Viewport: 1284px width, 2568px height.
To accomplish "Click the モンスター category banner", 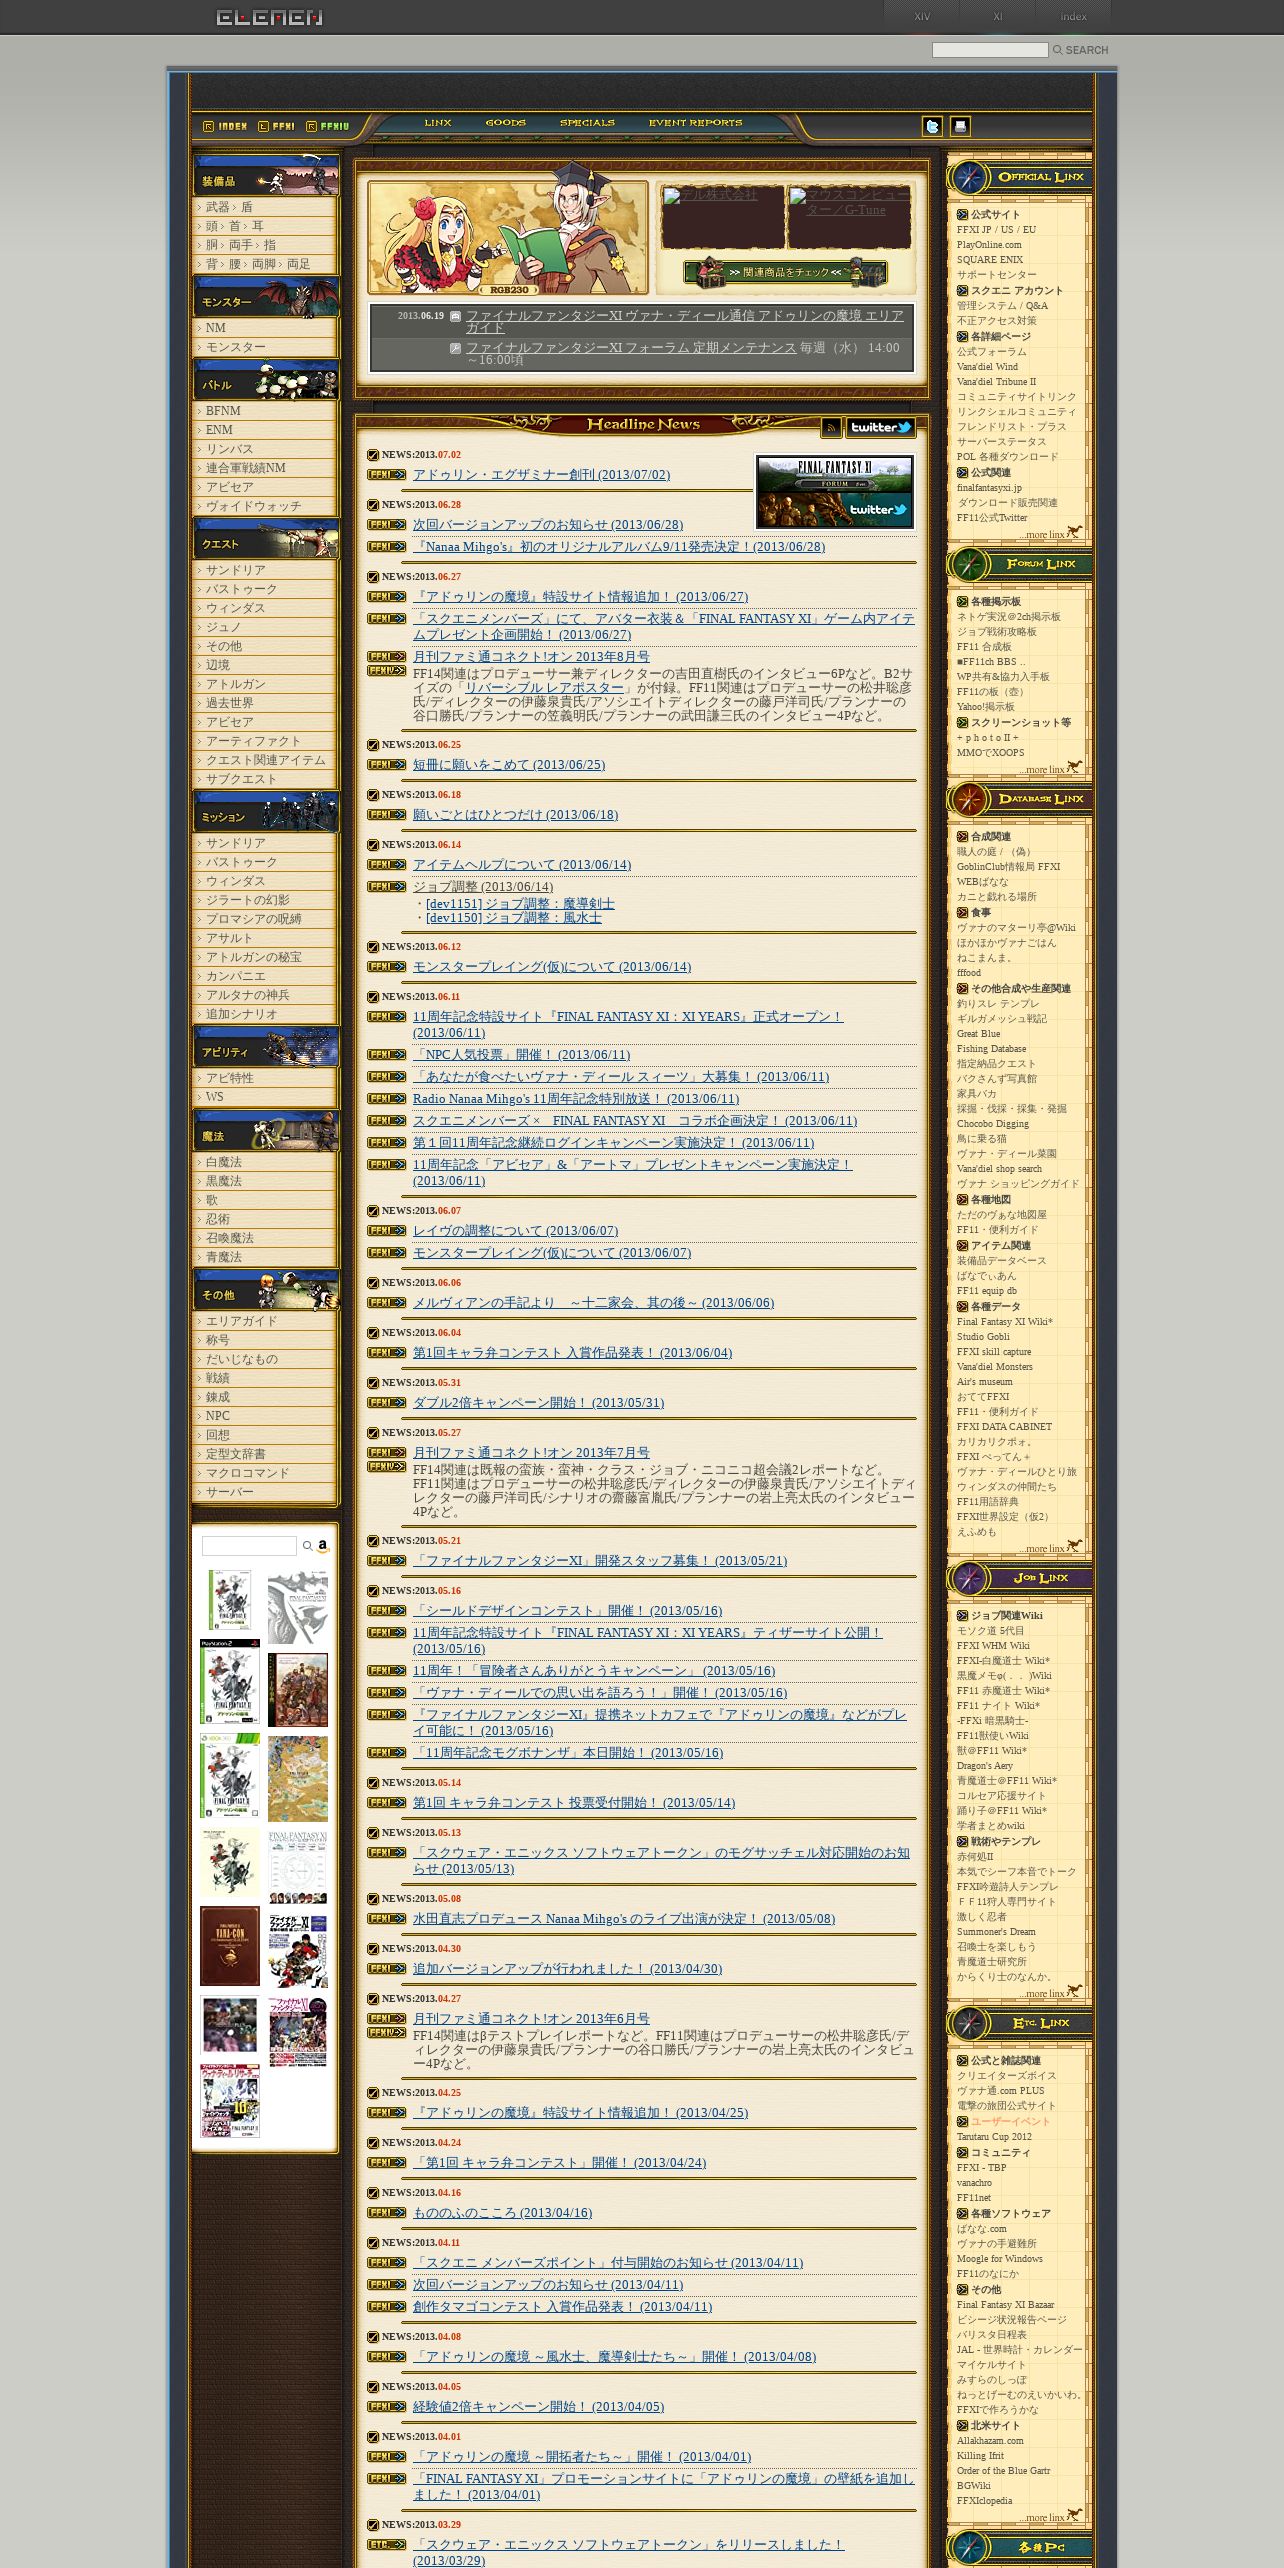I will pyautogui.click(x=266, y=297).
